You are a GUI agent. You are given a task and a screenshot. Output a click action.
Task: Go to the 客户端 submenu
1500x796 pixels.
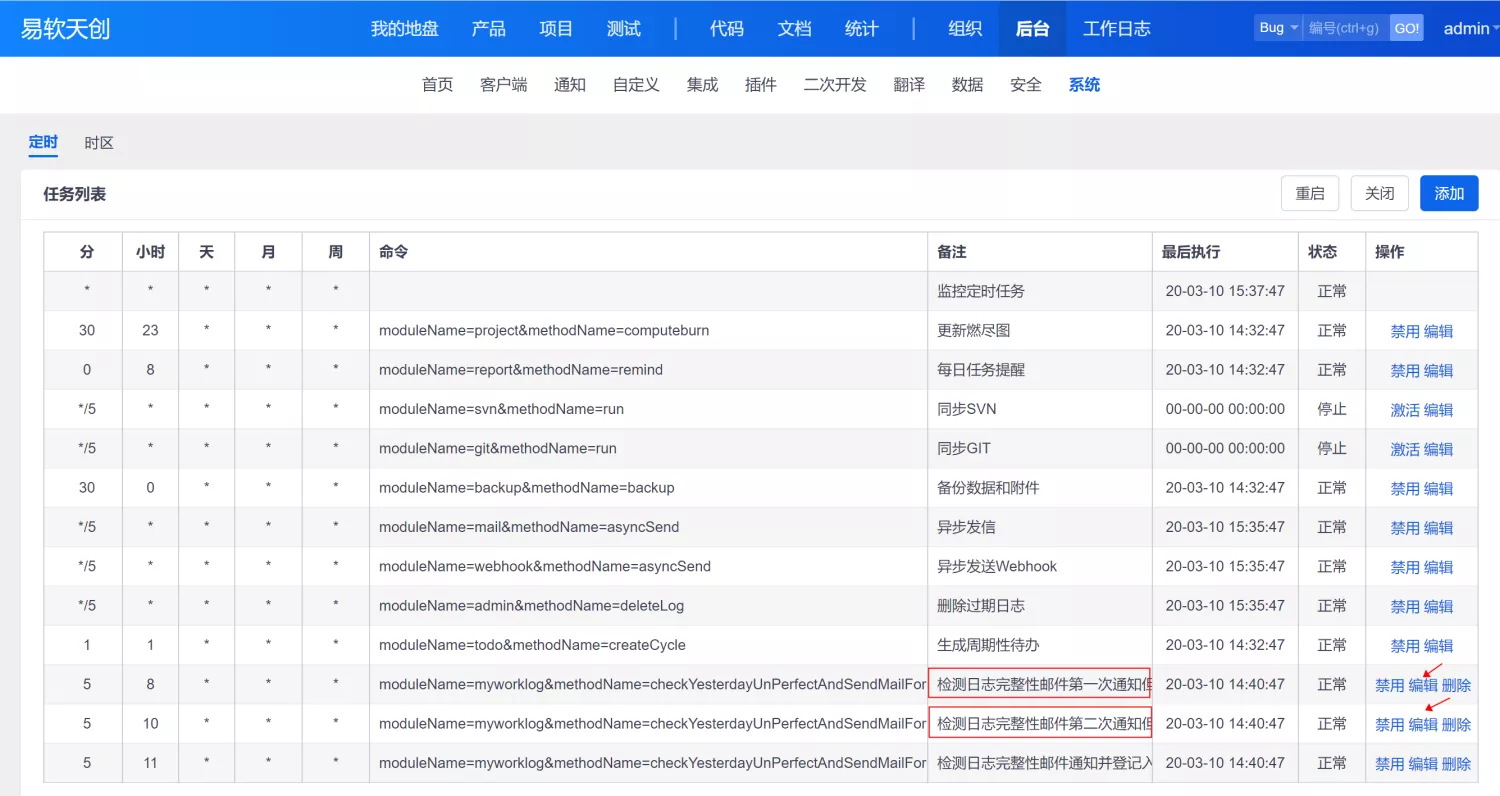504,85
